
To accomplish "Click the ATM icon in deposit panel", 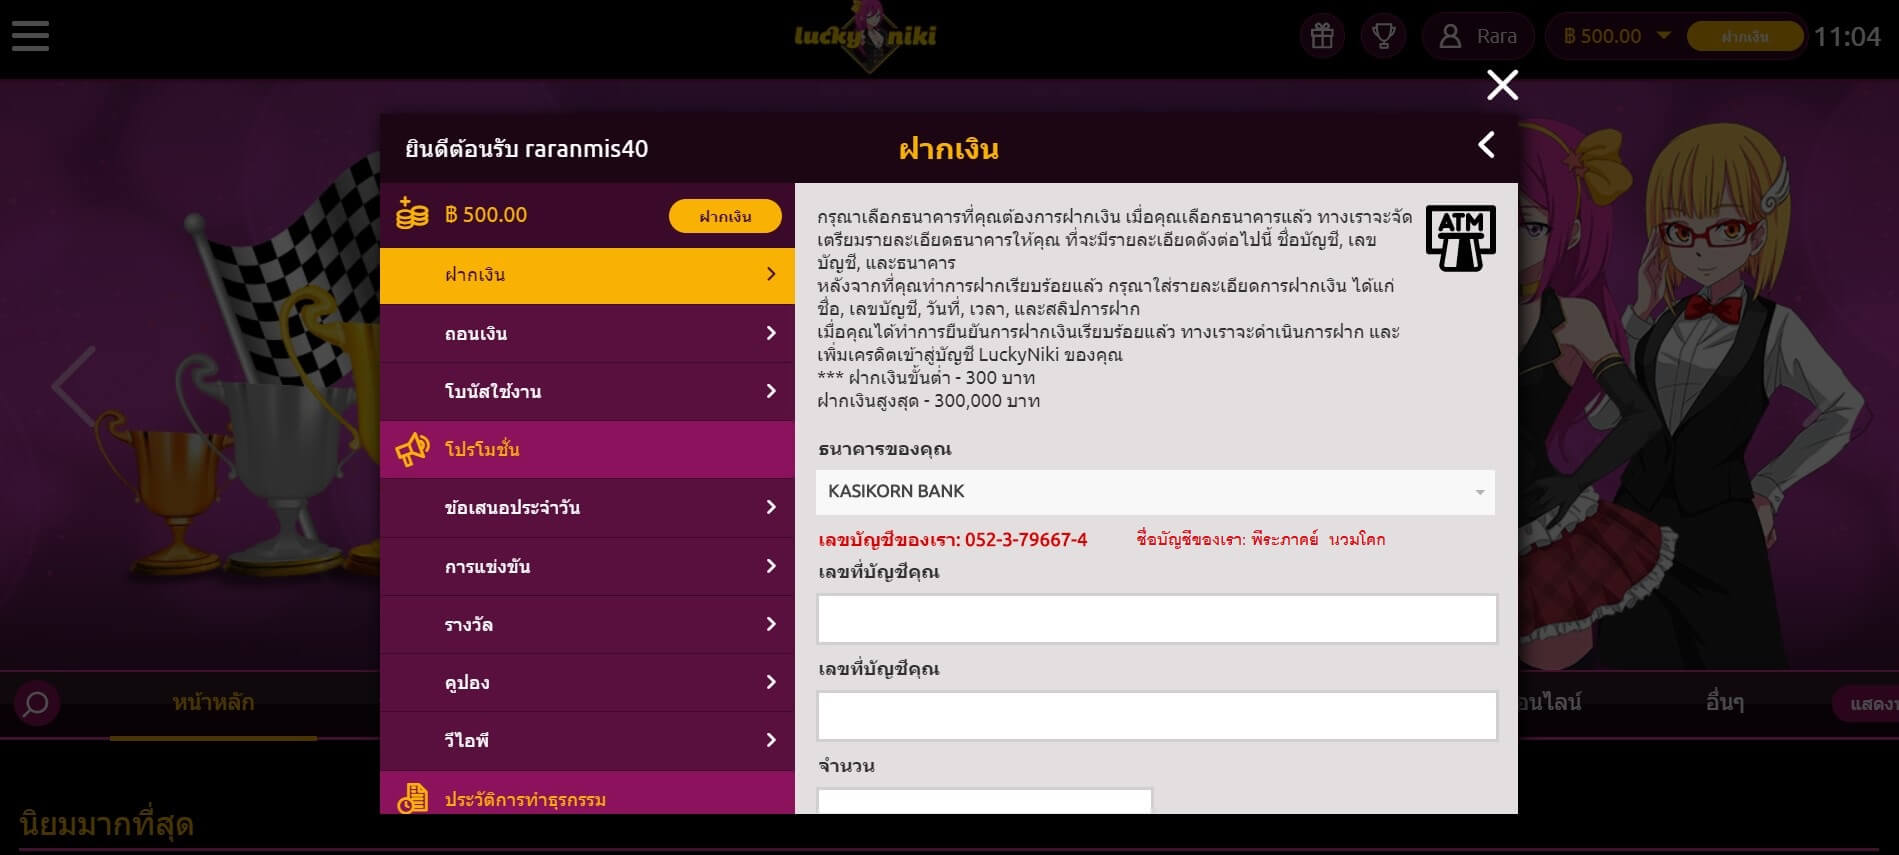I will (x=1460, y=238).
